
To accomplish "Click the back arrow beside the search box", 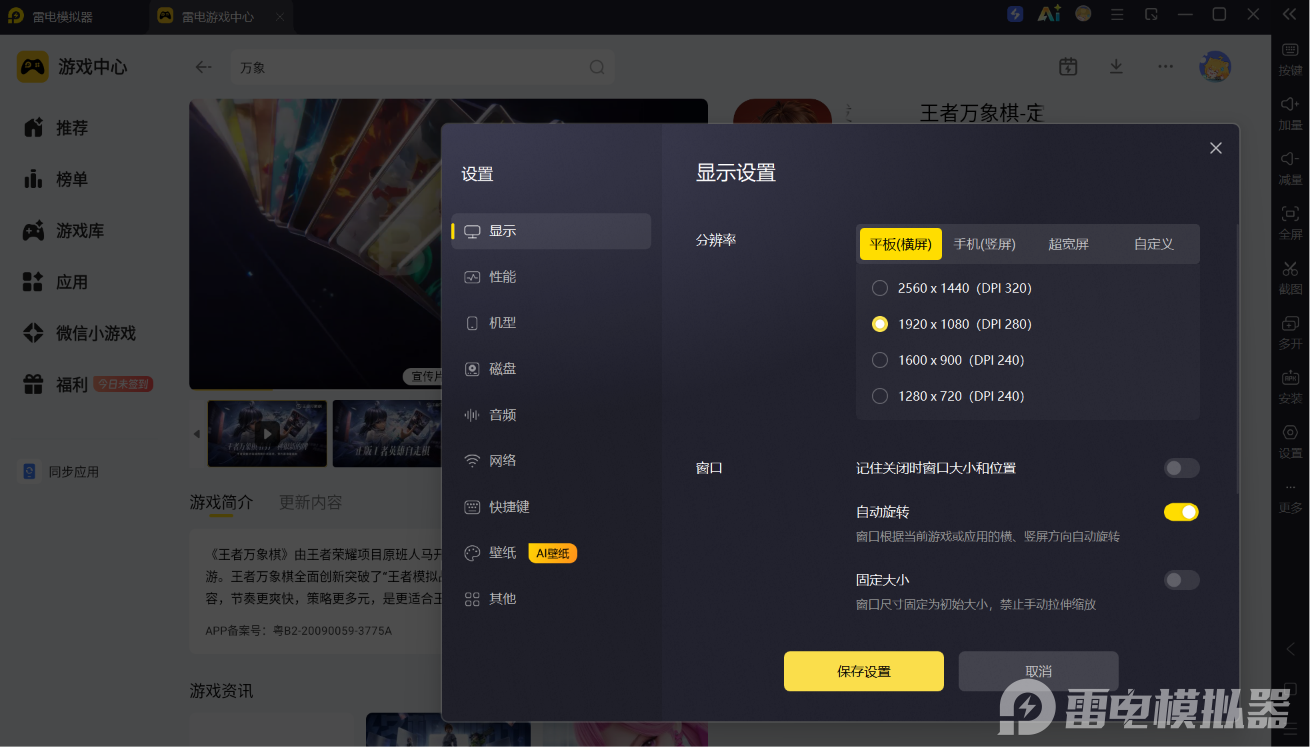I will [x=203, y=67].
